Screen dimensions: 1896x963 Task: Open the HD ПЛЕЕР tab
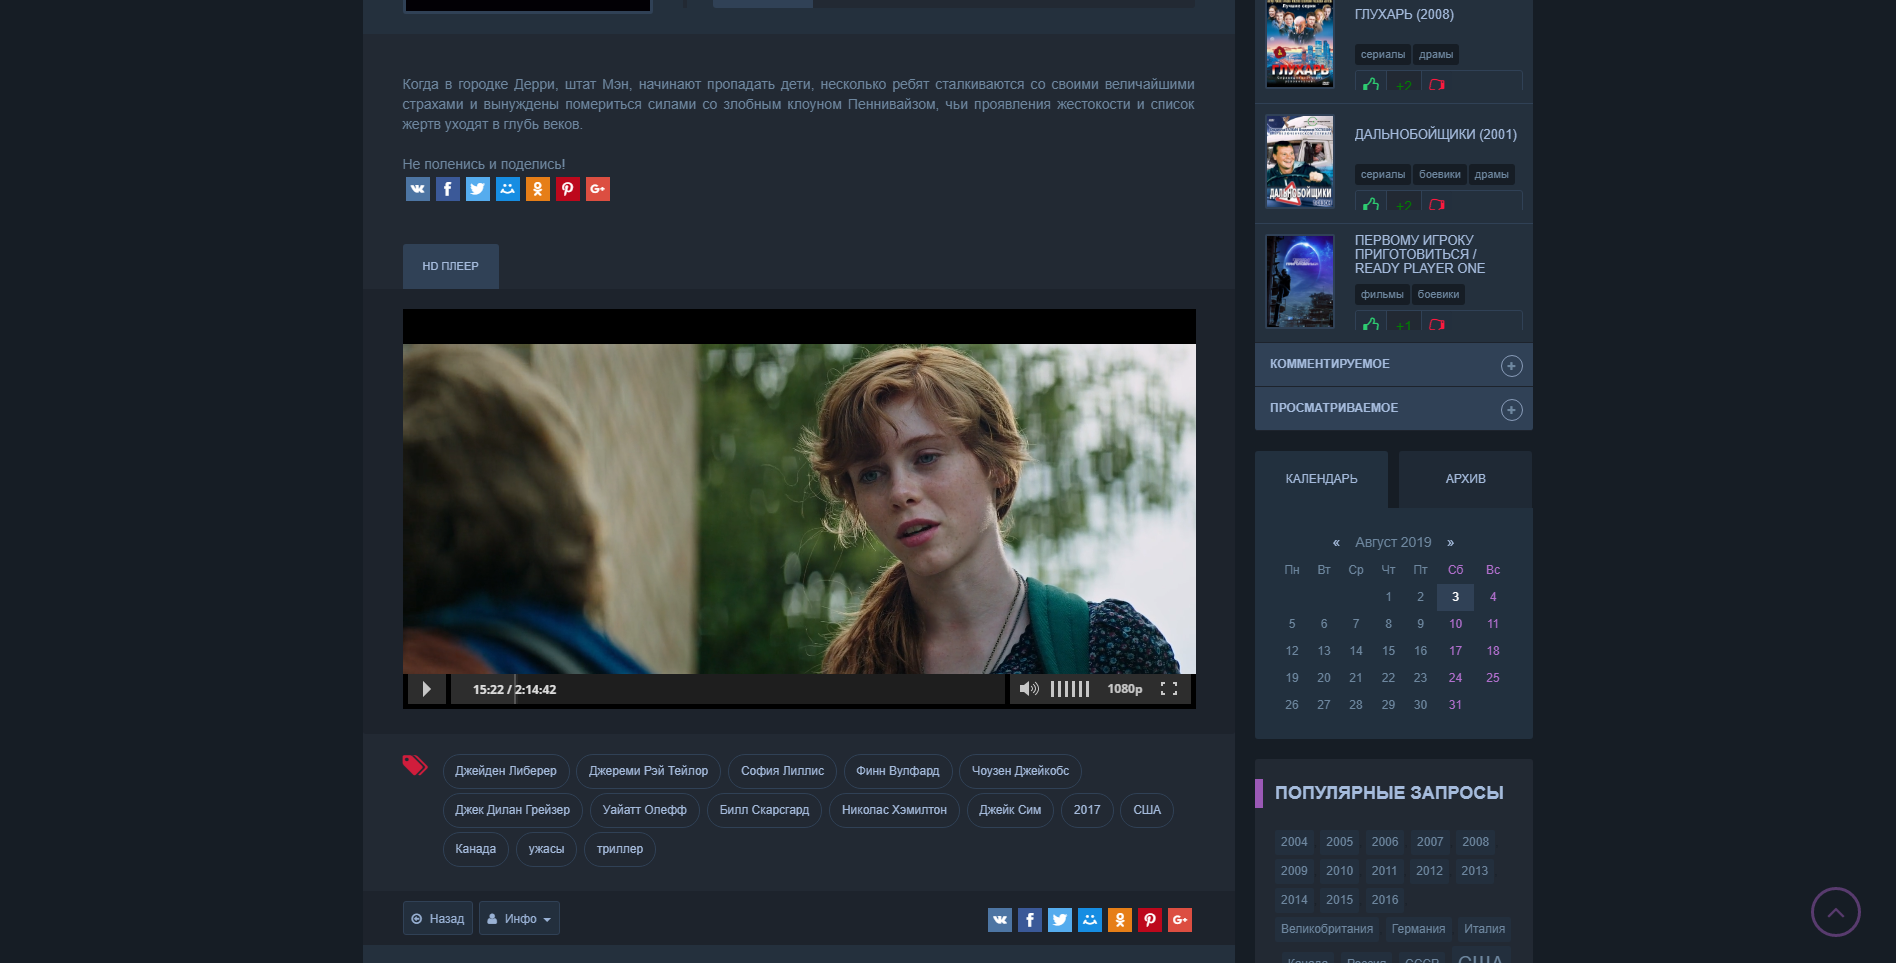[x=450, y=266]
